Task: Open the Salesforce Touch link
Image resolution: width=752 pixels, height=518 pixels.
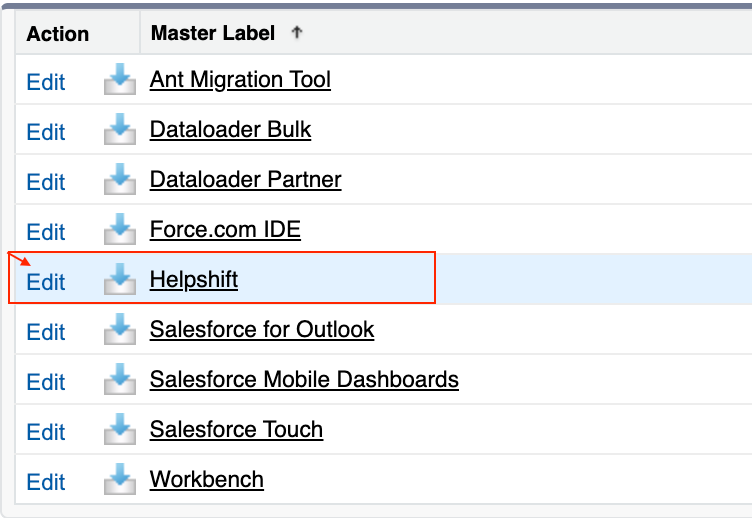Action: pos(236,429)
